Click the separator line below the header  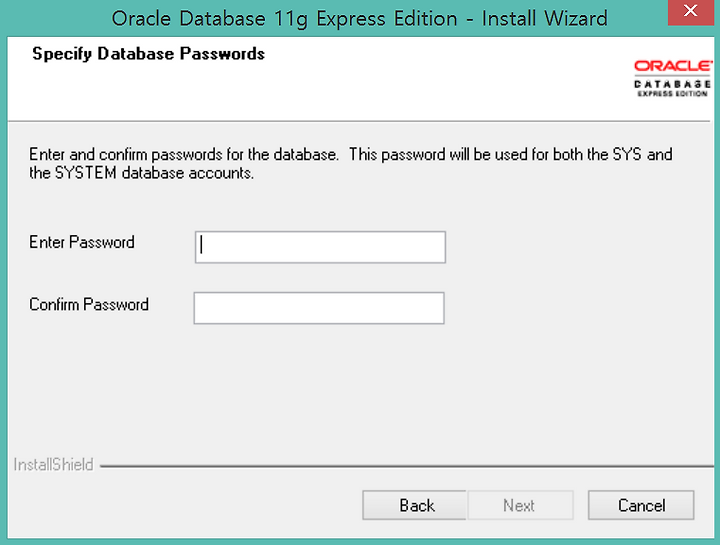tap(359, 121)
